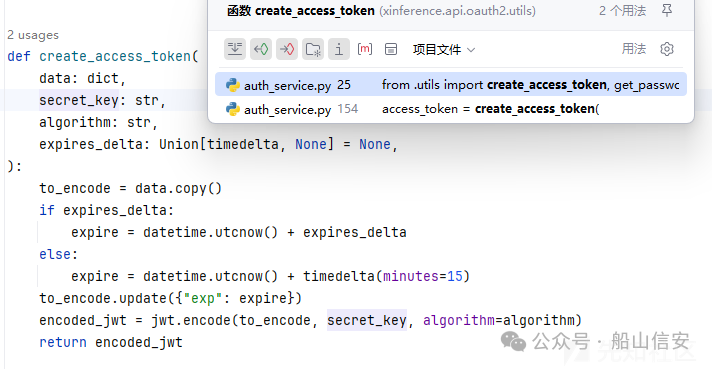
Task: Click the 'to_encode.update({"exp": expire})' line
Action: coord(170,298)
